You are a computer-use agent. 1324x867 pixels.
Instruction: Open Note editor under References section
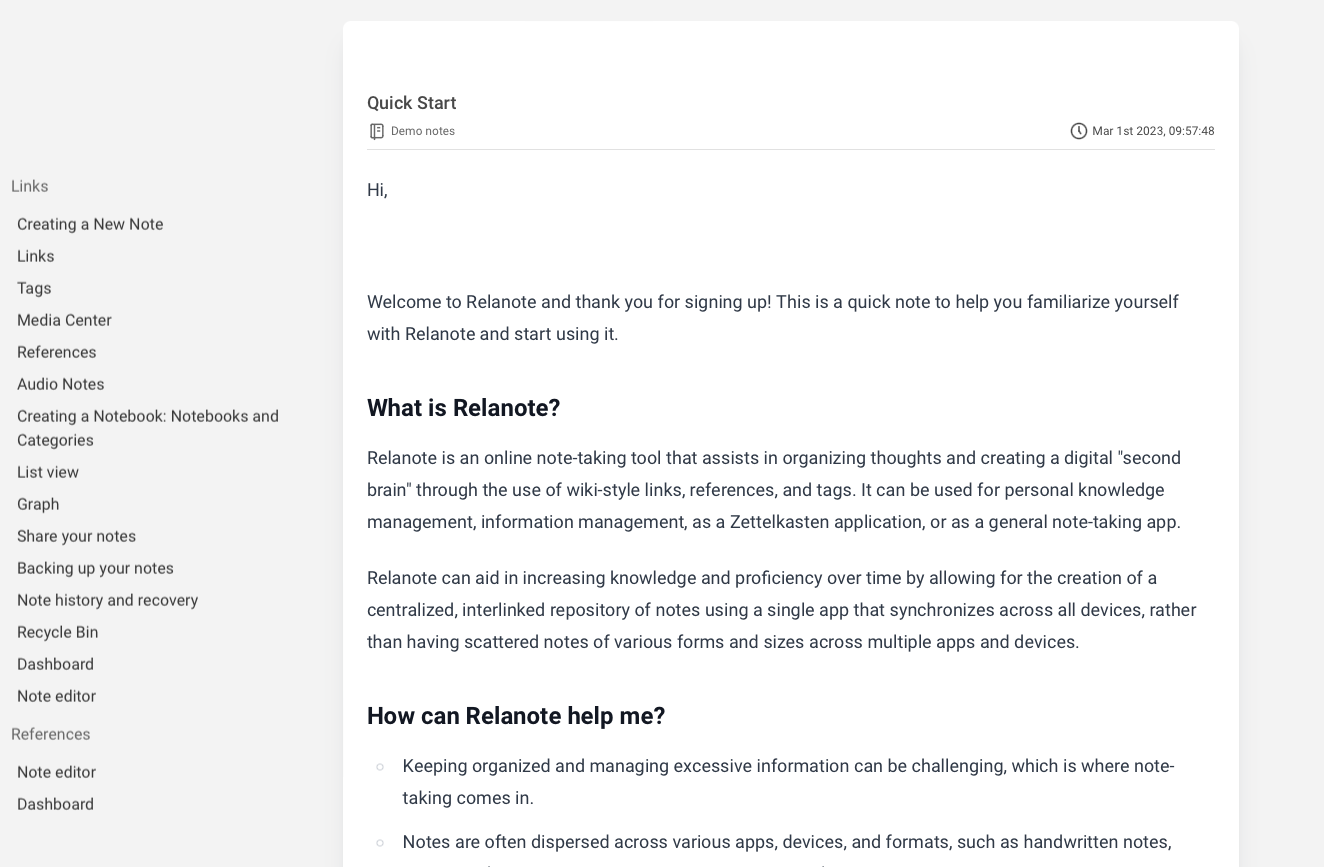[56, 772]
